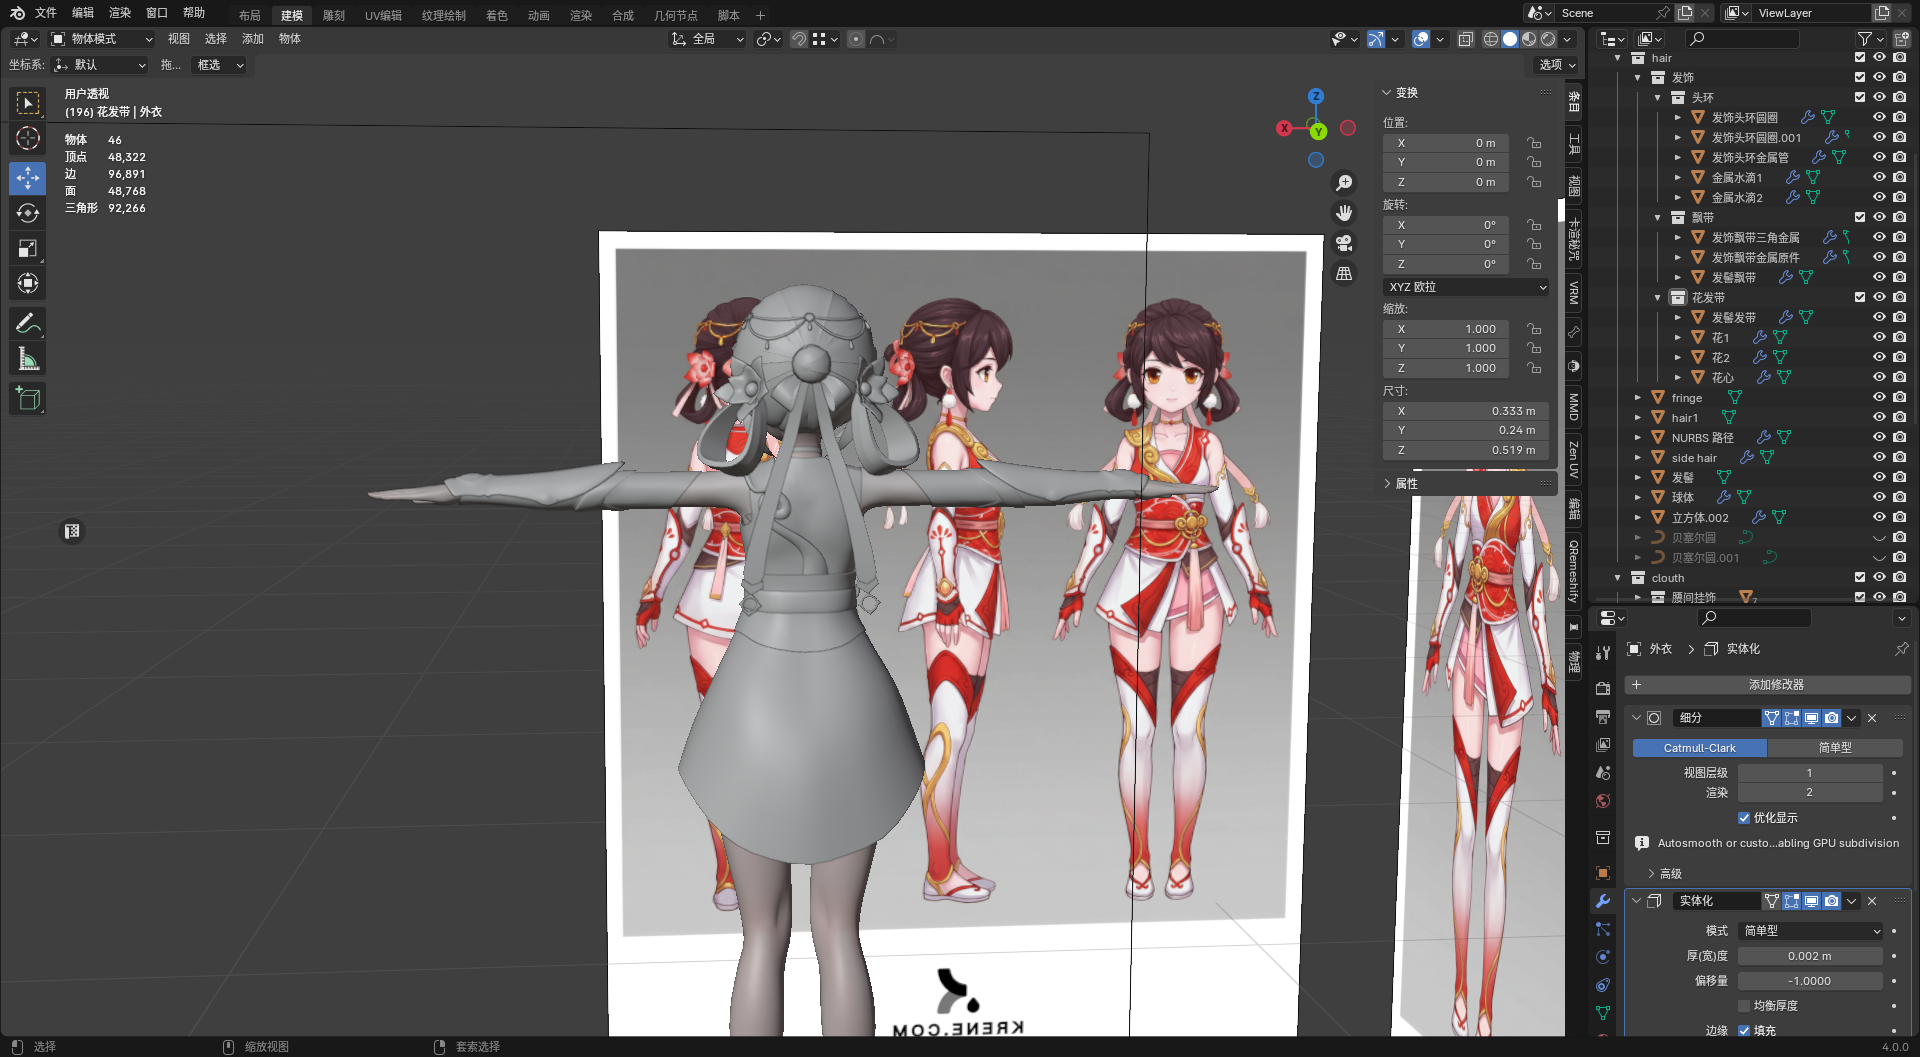
Task: Toggle camera view with the camera gizmo
Action: 1344,243
